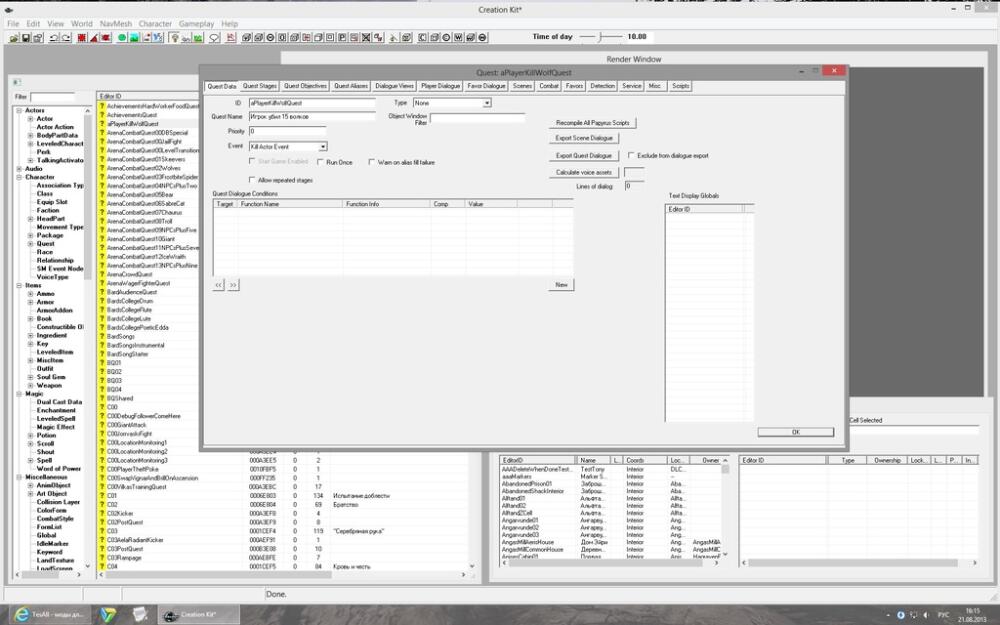Expand the Audio tree node
Viewport: 1000px width, 625px height.
(19, 169)
